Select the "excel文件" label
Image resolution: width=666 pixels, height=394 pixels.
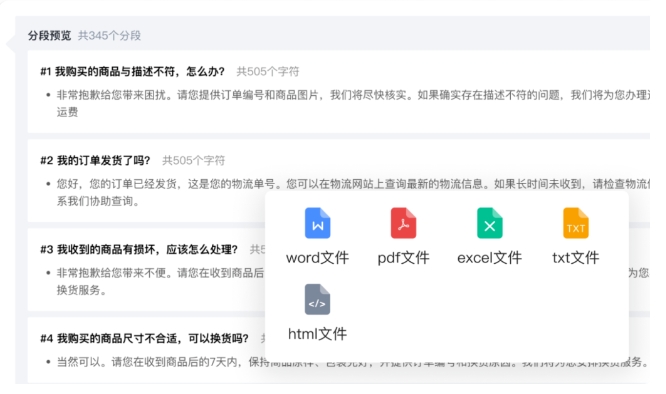[x=489, y=258]
